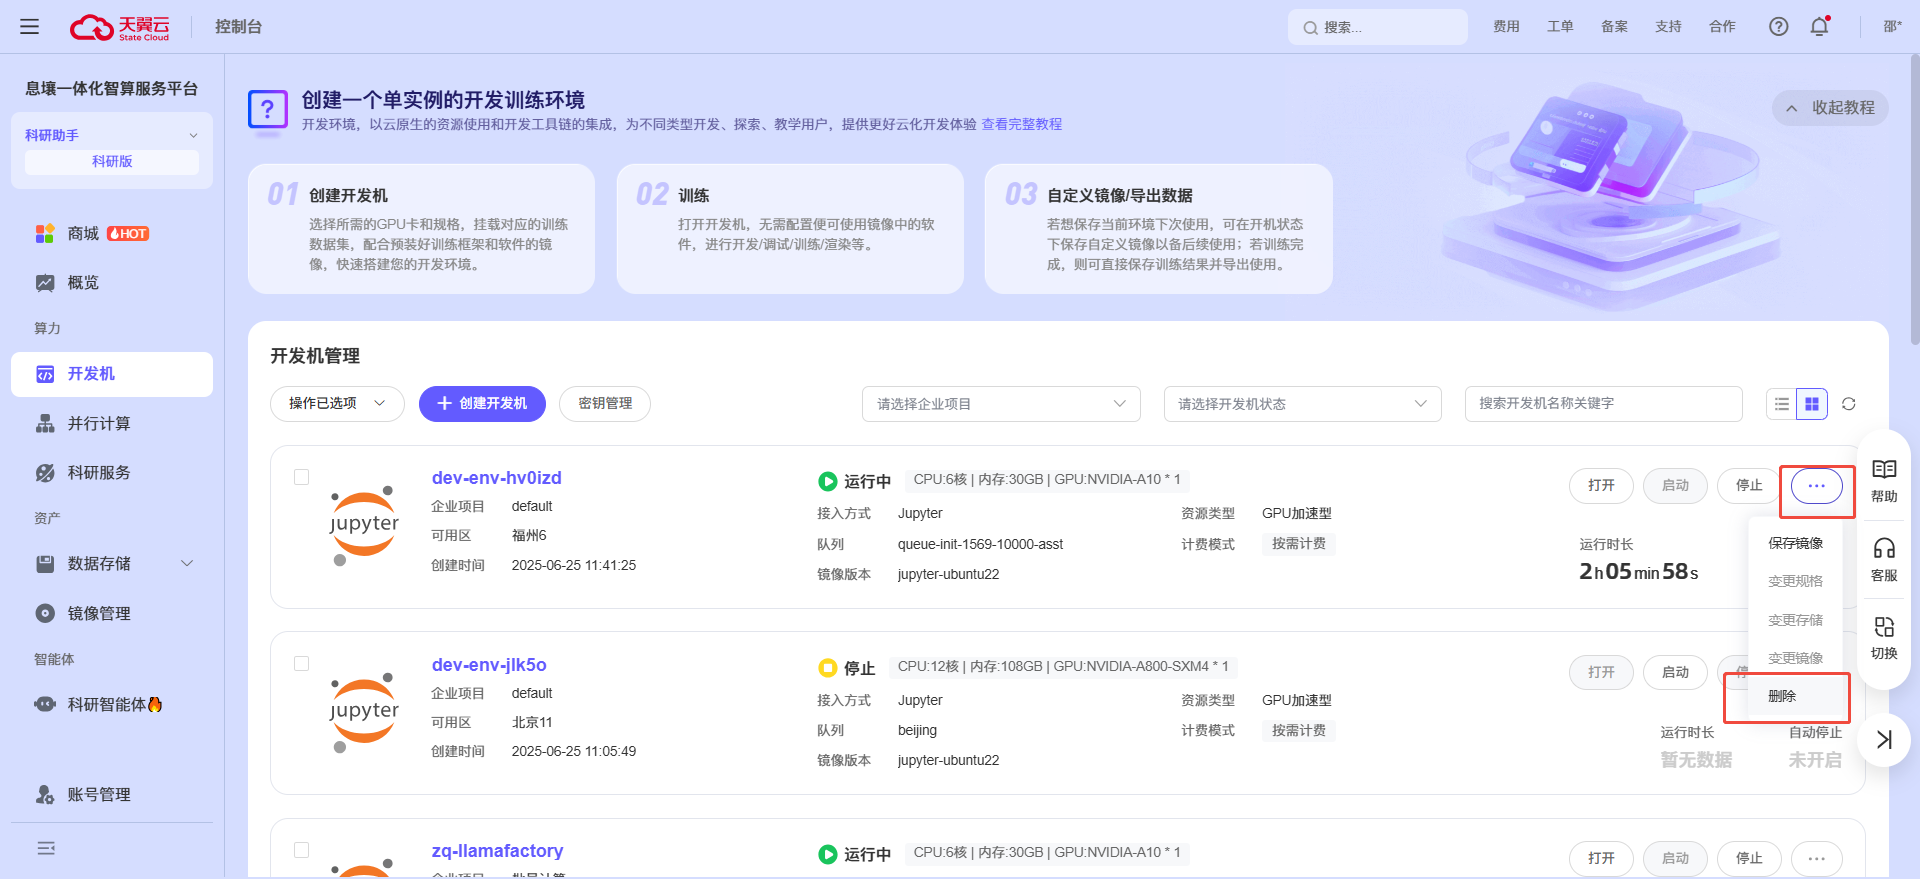Tick the checkbox for zq-llamafactory
The image size is (1920, 879).
(301, 850)
